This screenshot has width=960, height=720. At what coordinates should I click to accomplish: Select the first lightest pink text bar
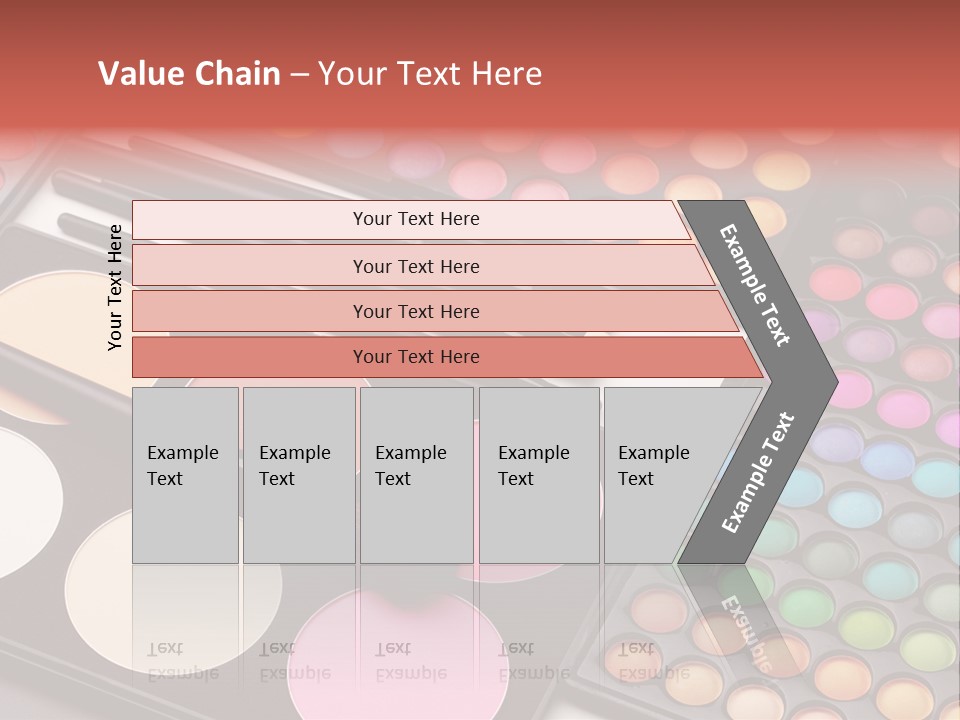tap(415, 219)
